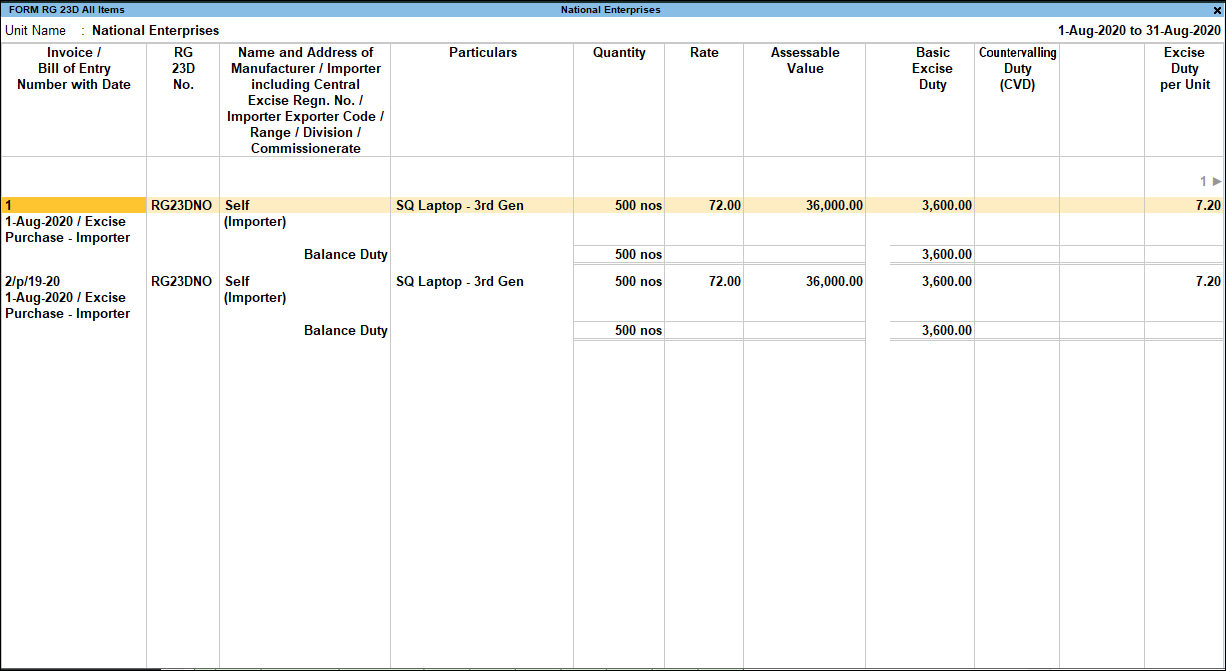This screenshot has height=671, width=1226.
Task: Click the centered National Enterprises title bar text
Action: [610, 10]
